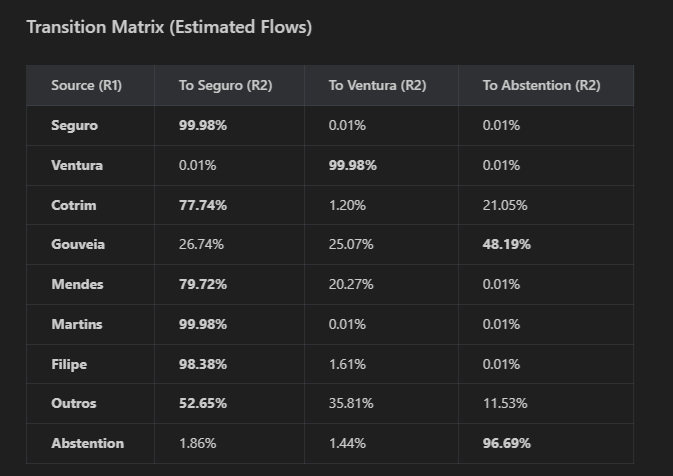
Task: Click the 20.27% cell in Mendes row
Action: point(351,284)
